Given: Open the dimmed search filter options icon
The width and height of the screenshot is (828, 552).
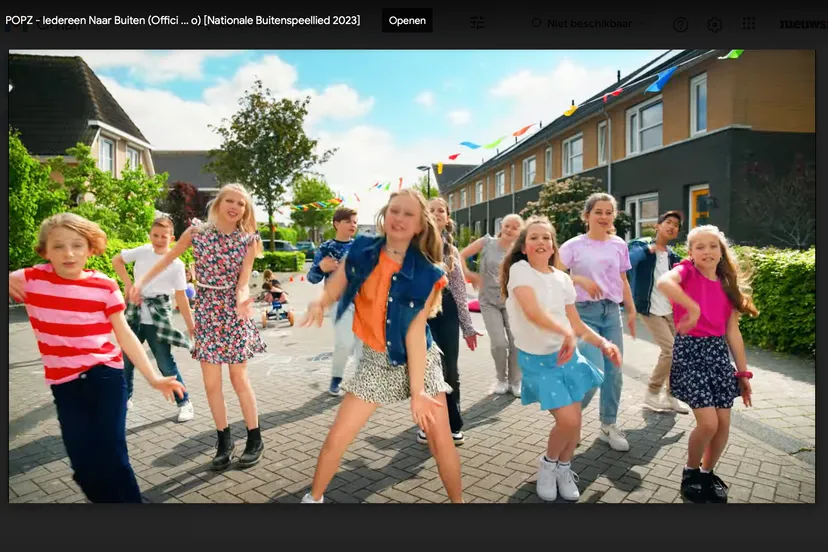Looking at the screenshot, I should click(x=478, y=23).
